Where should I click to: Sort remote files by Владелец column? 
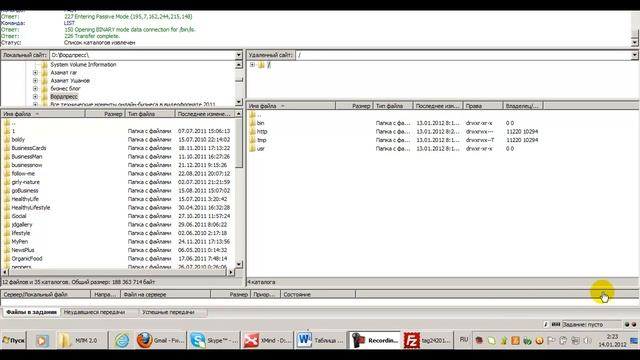[523, 106]
